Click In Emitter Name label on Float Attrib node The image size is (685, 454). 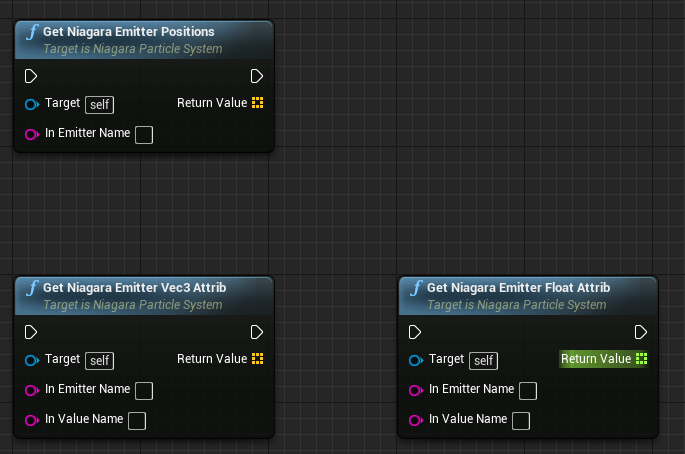click(471, 389)
